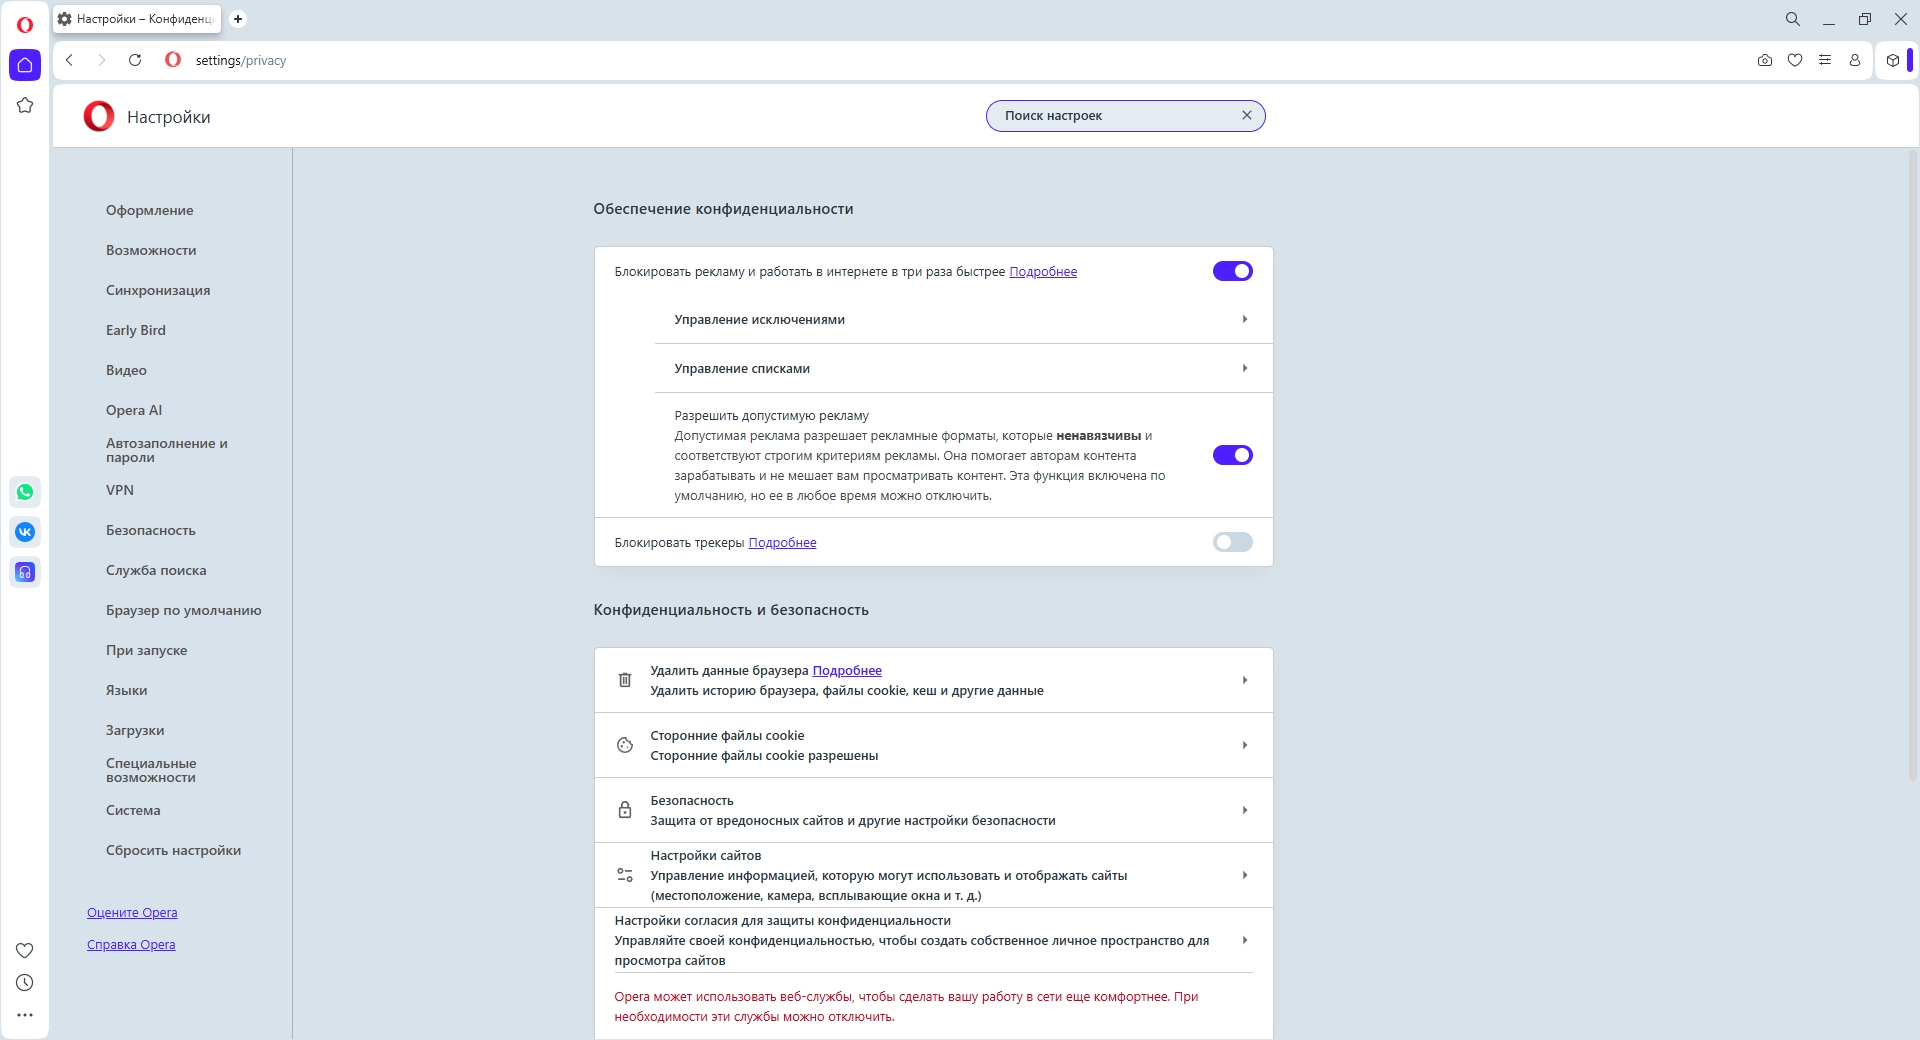1920x1040 pixels.
Task: Turn off acceptable ads toggle
Action: coord(1232,455)
